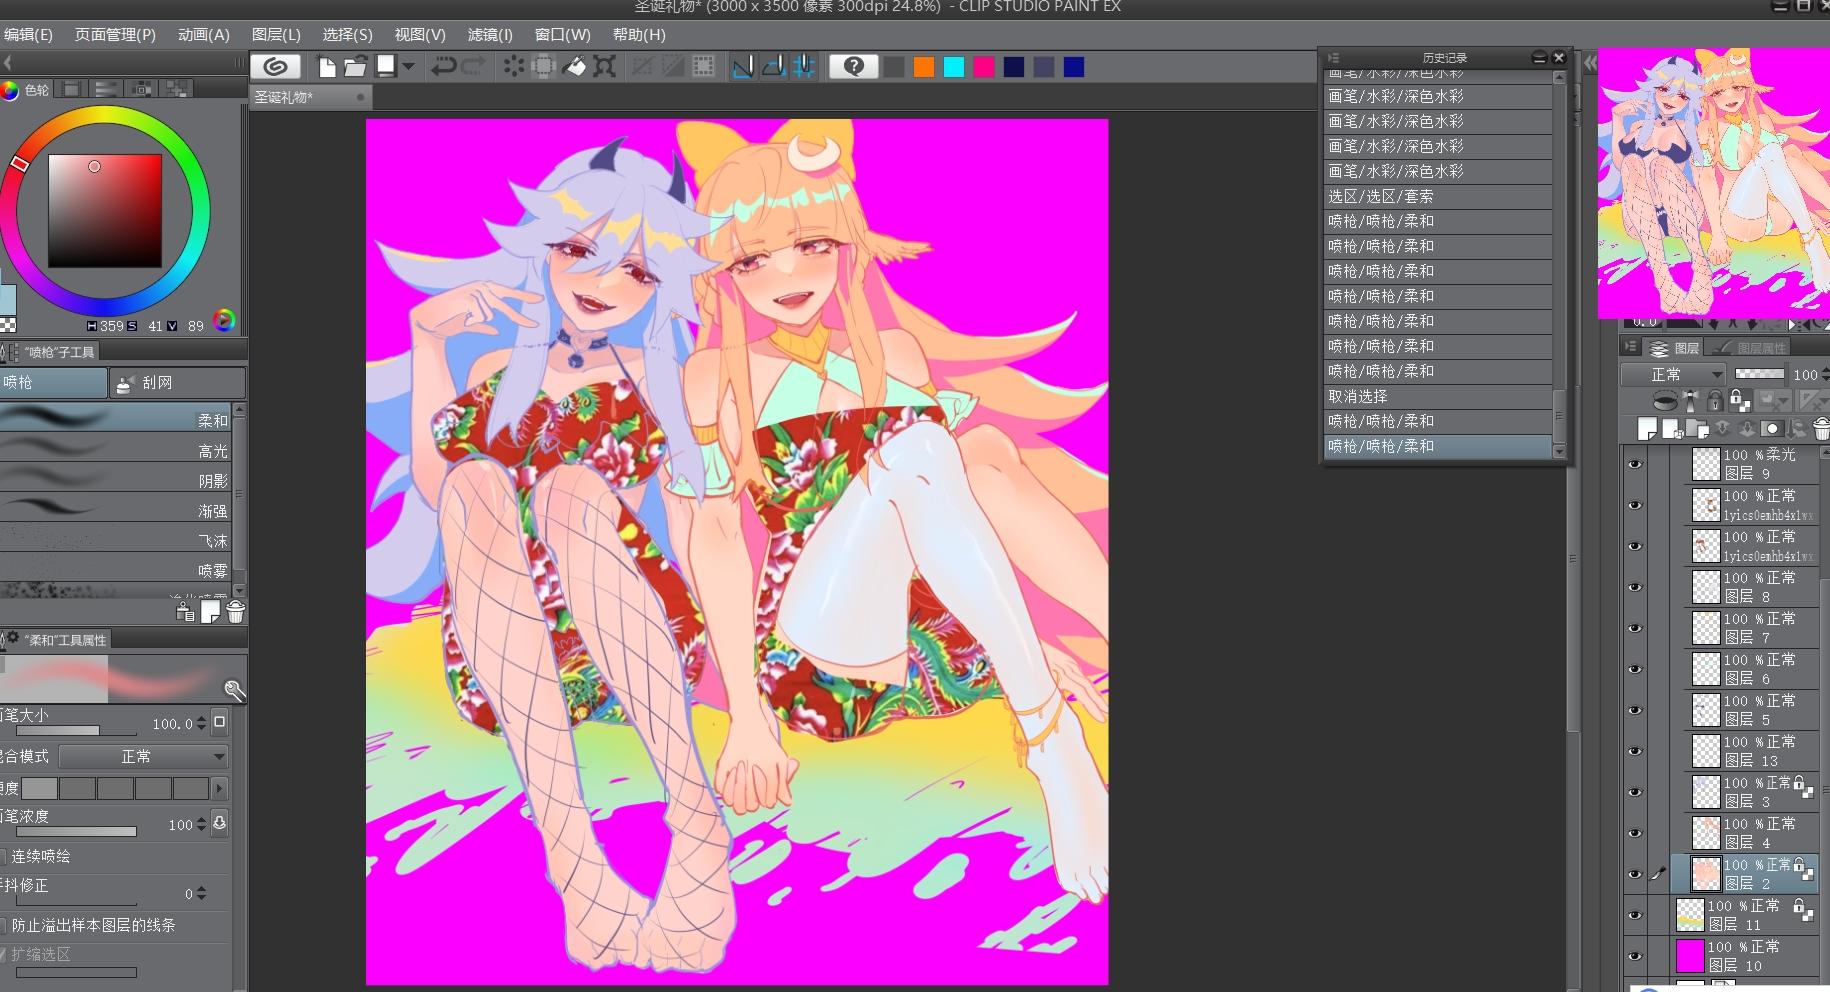Click brush size stepper arrows at 100.0
The image size is (1830, 992).
(x=202, y=723)
